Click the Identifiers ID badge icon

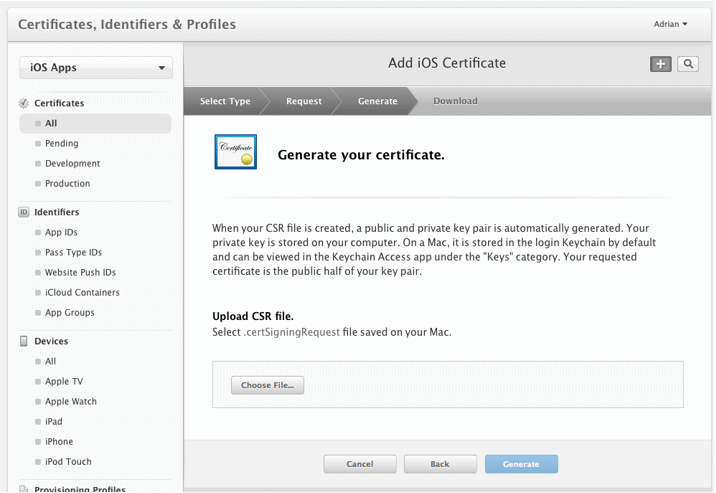coord(24,212)
